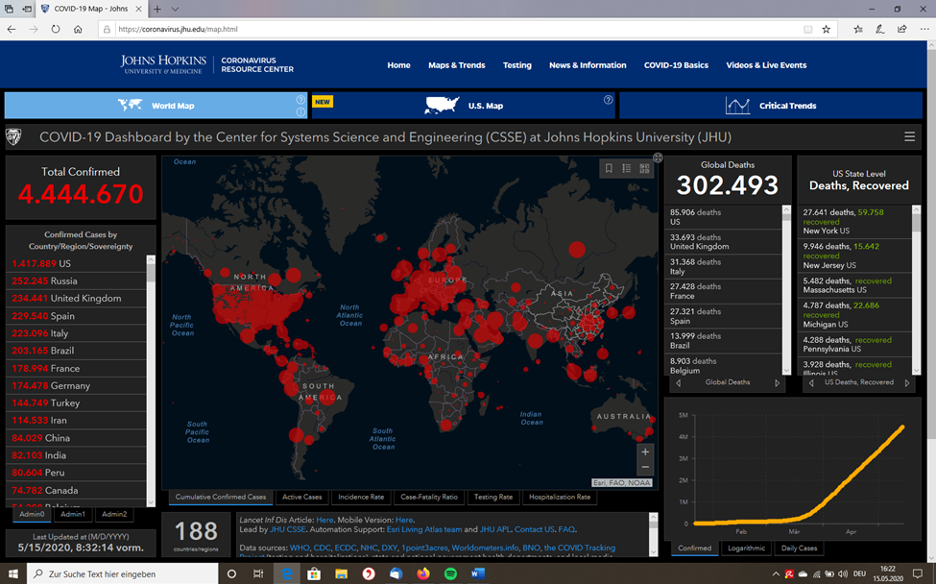This screenshot has height=584, width=936.
Task: Select the Admin1 level tab
Action: coord(73,514)
